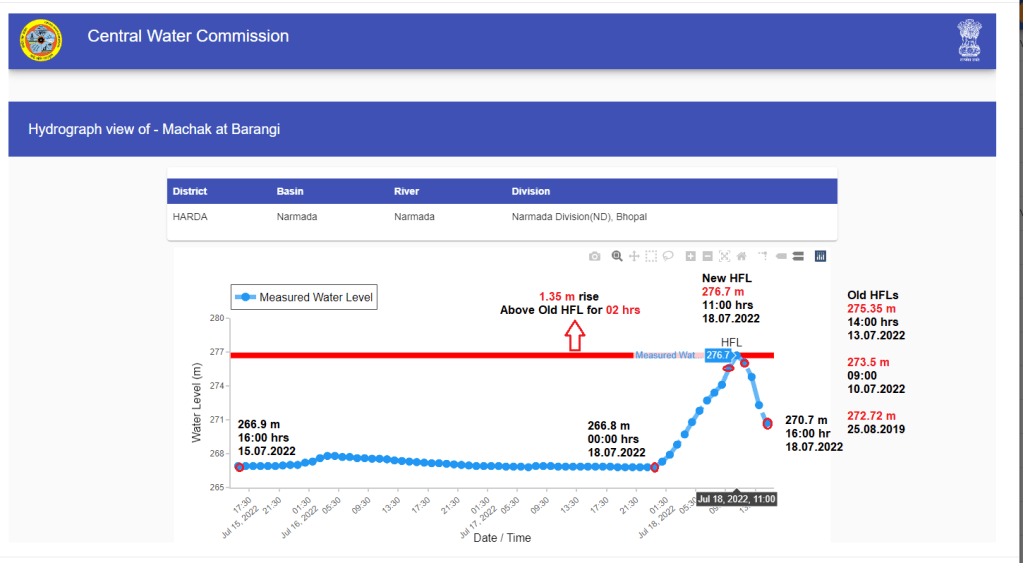Show closest data on hover
The image size is (1023, 563).
781,256
